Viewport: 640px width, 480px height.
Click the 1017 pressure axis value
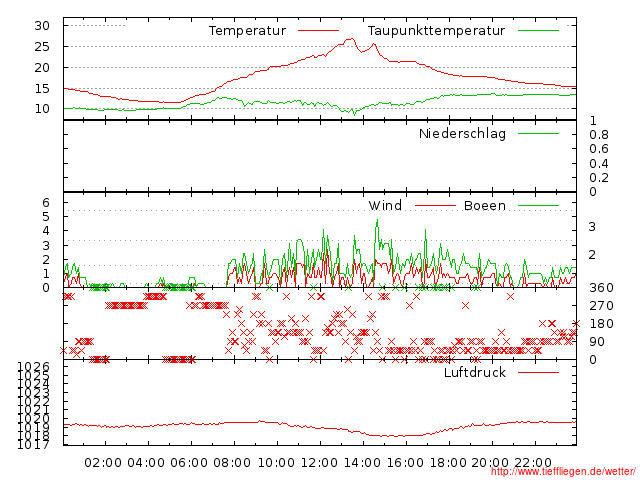point(33,444)
